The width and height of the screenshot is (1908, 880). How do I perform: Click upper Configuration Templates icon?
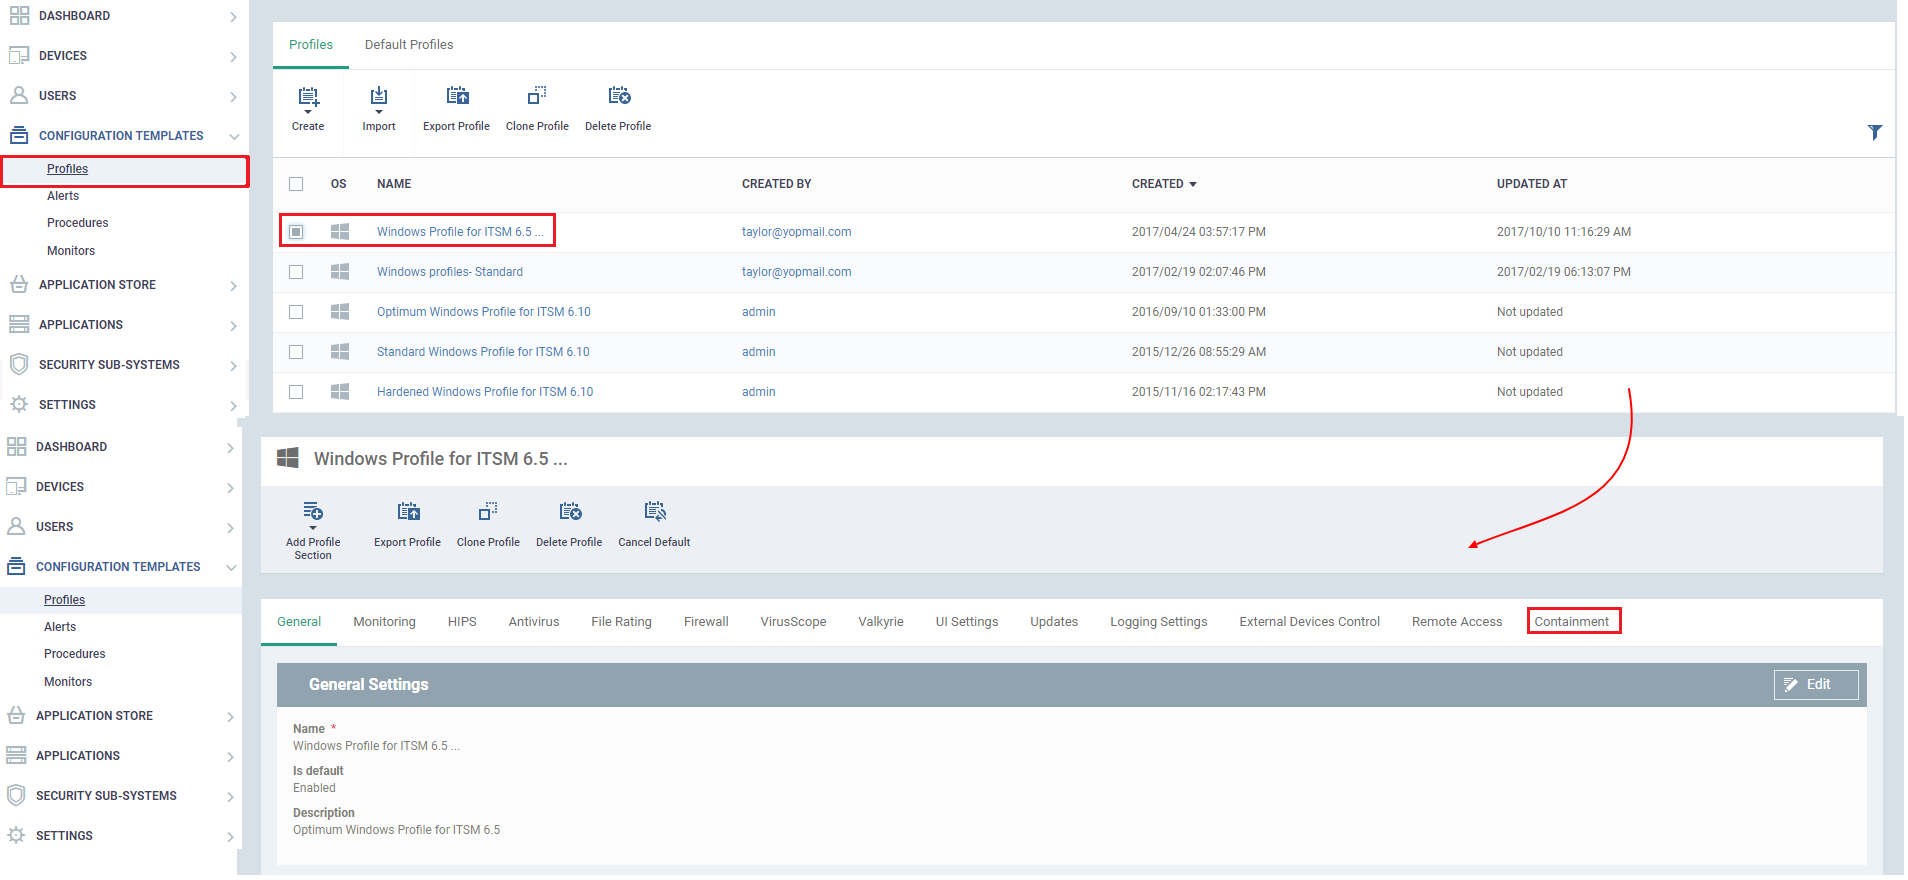[19, 135]
